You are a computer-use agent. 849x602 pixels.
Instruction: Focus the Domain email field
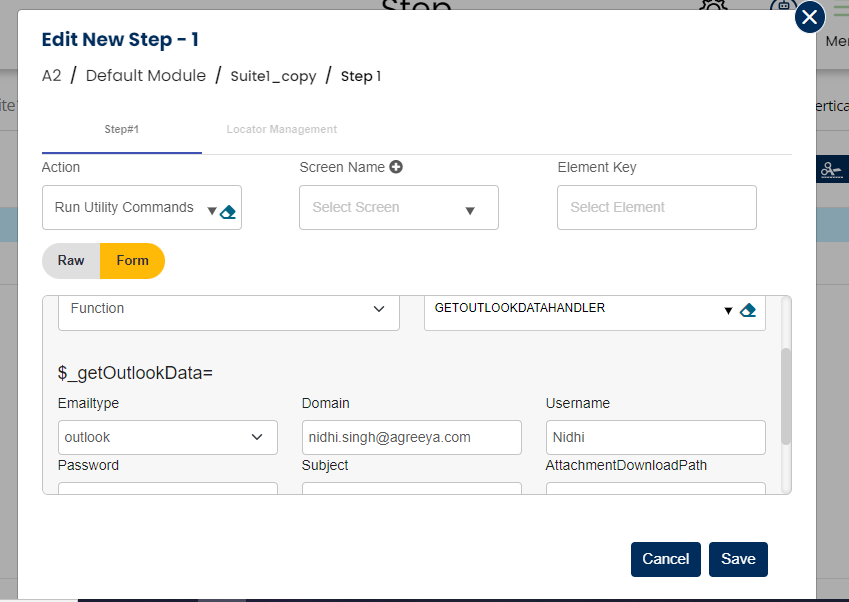[x=411, y=437]
